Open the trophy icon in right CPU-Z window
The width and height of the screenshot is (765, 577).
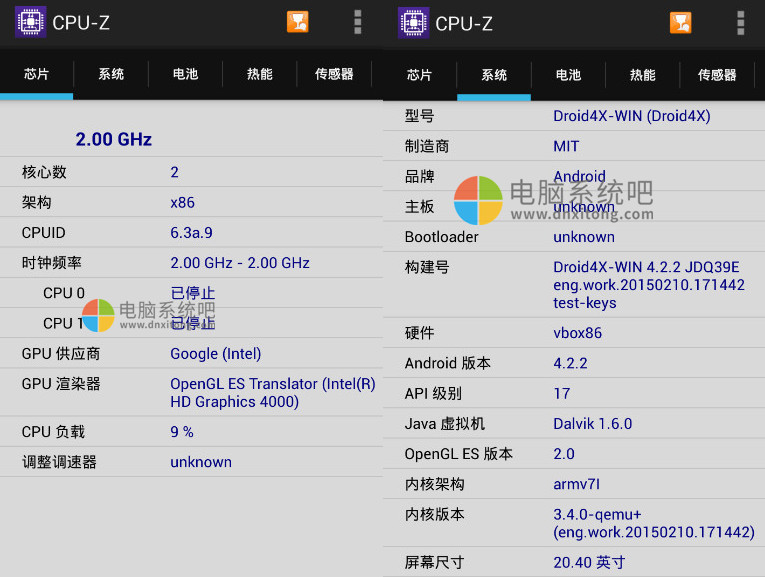click(x=681, y=23)
